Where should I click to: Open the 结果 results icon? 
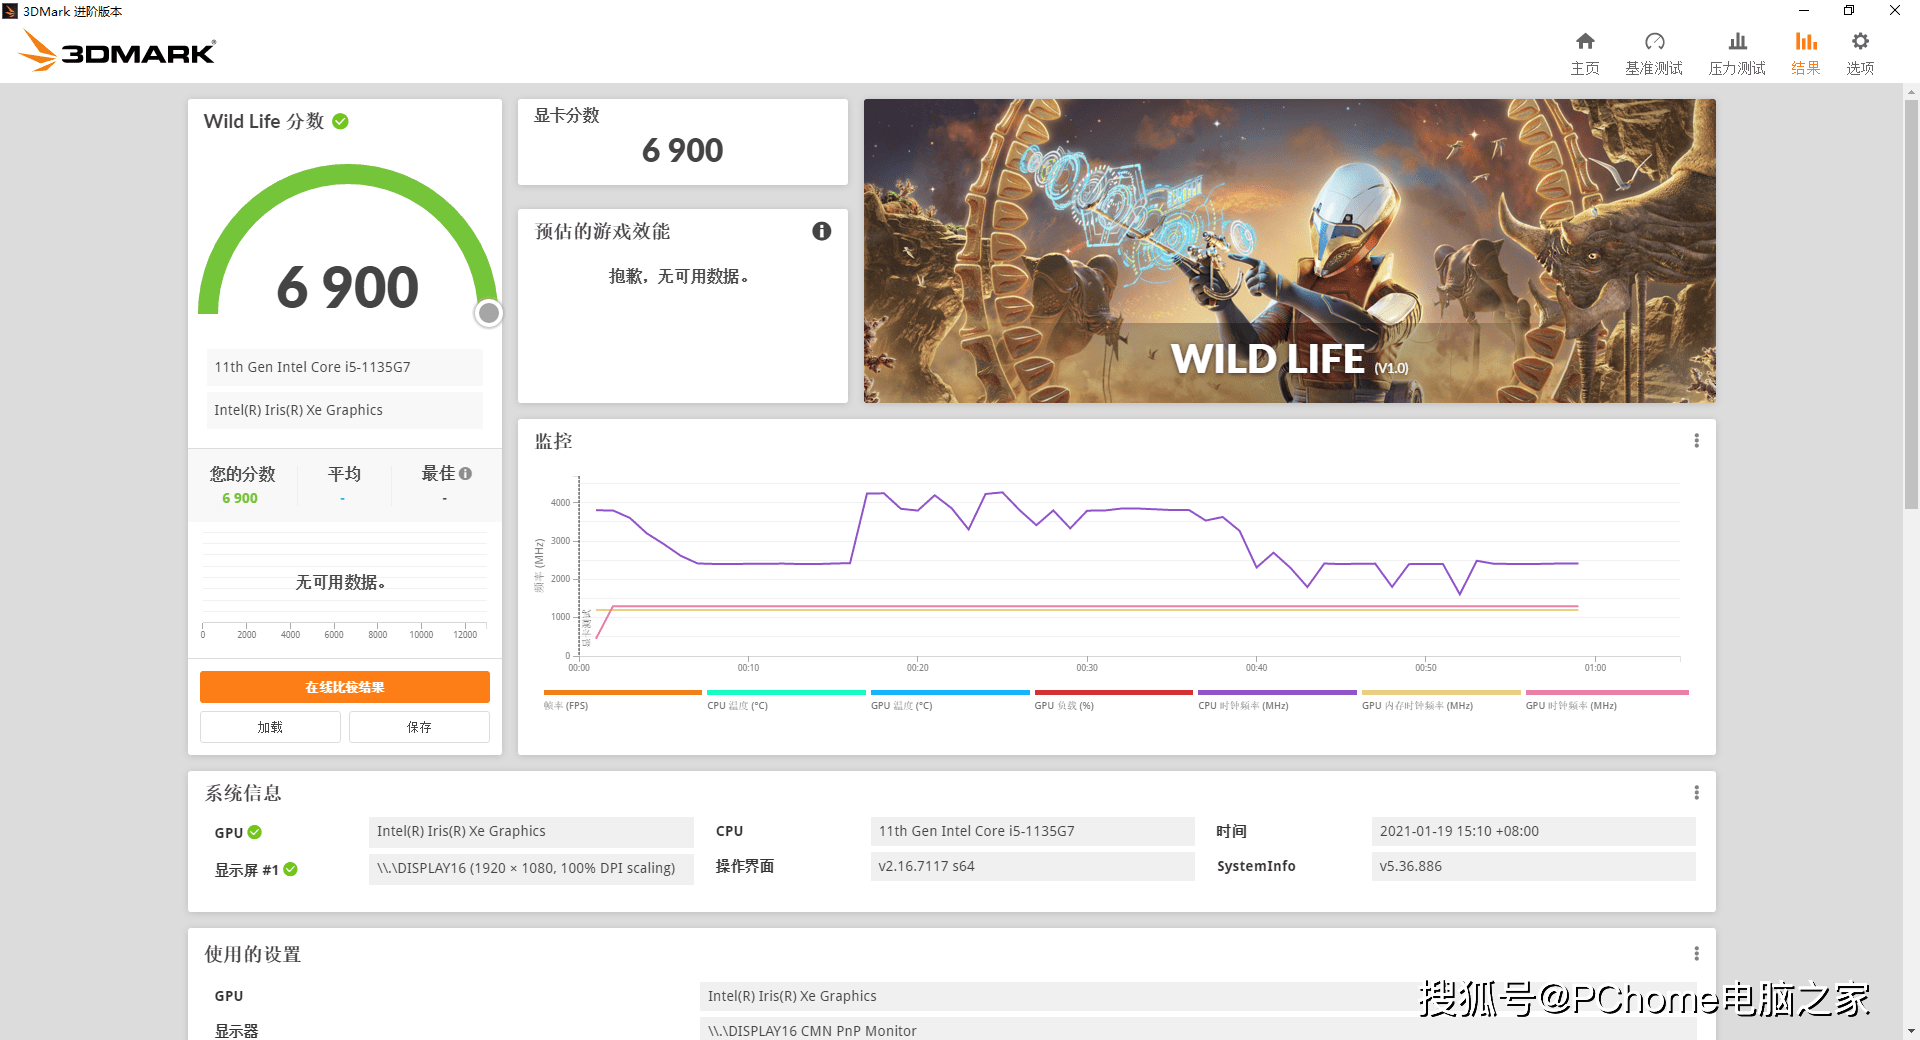click(x=1805, y=42)
